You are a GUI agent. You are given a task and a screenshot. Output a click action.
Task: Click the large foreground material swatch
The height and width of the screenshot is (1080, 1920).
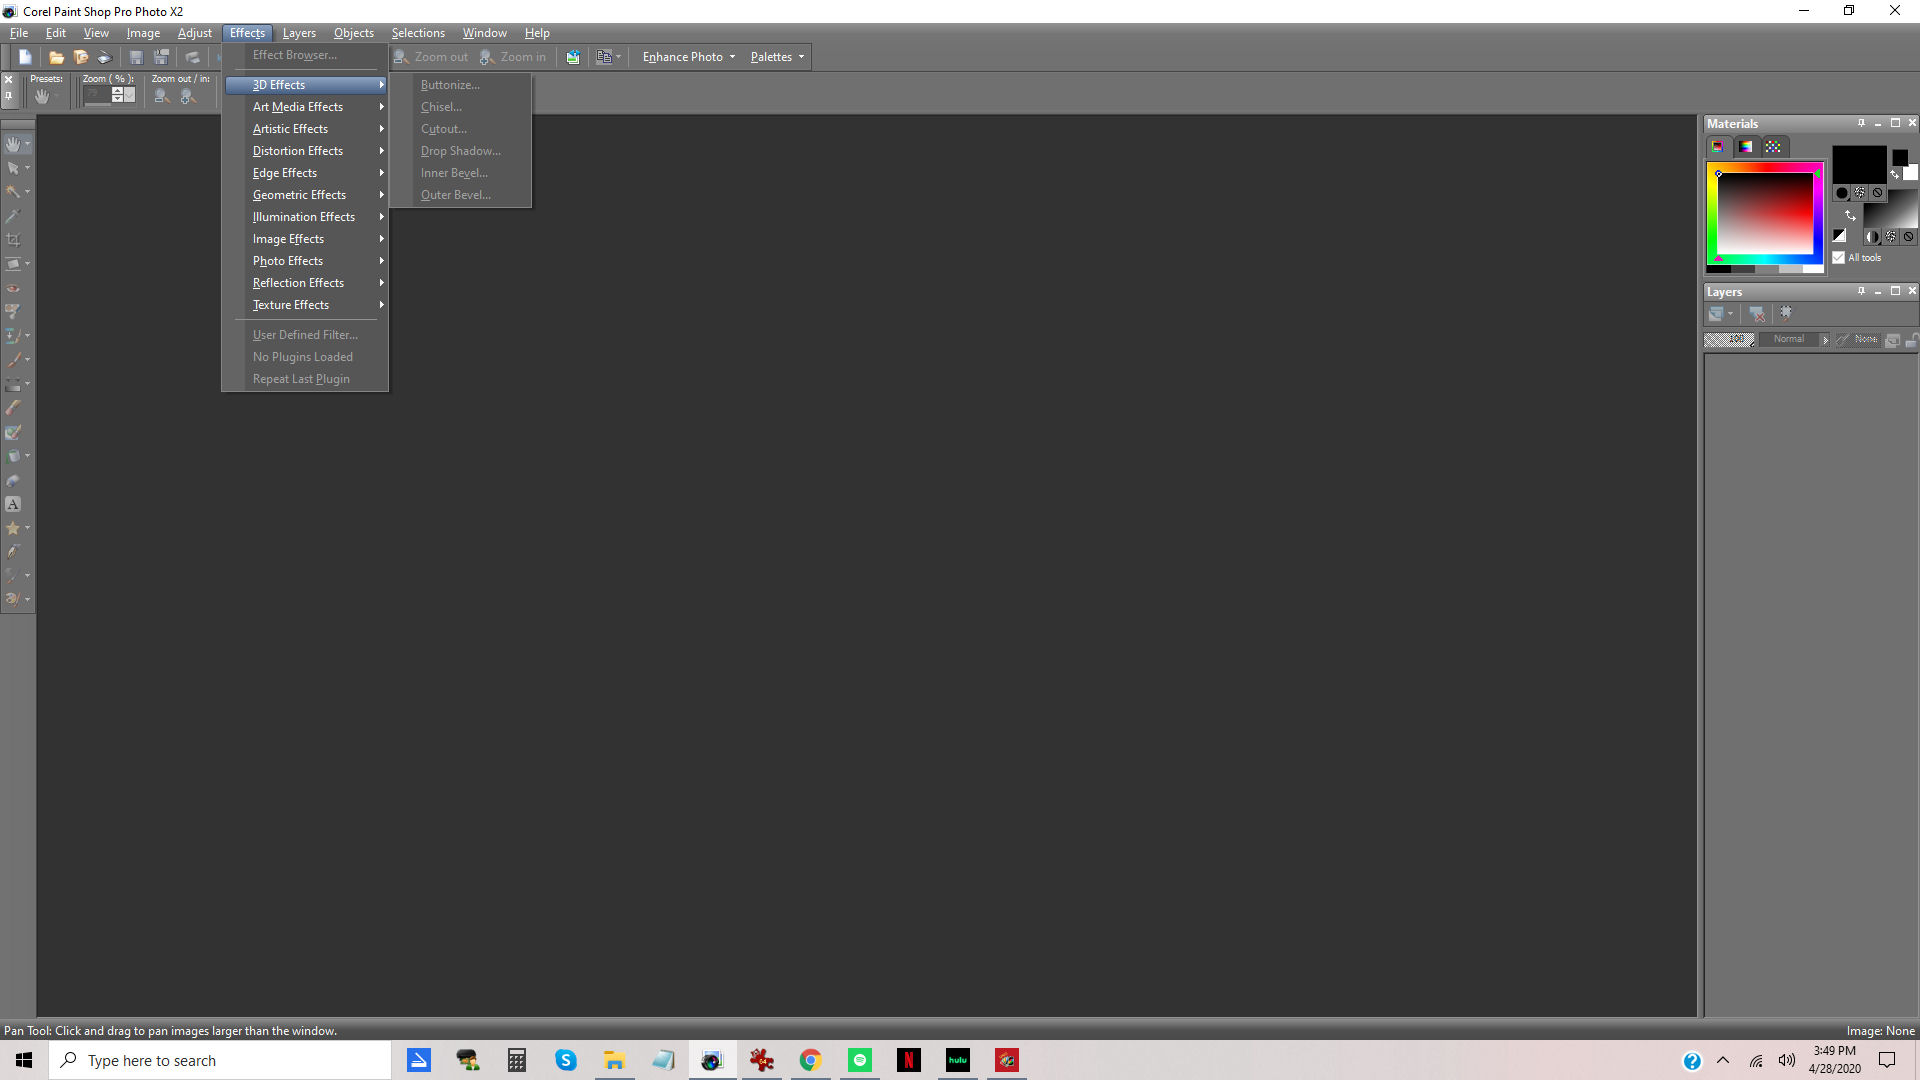click(1858, 165)
